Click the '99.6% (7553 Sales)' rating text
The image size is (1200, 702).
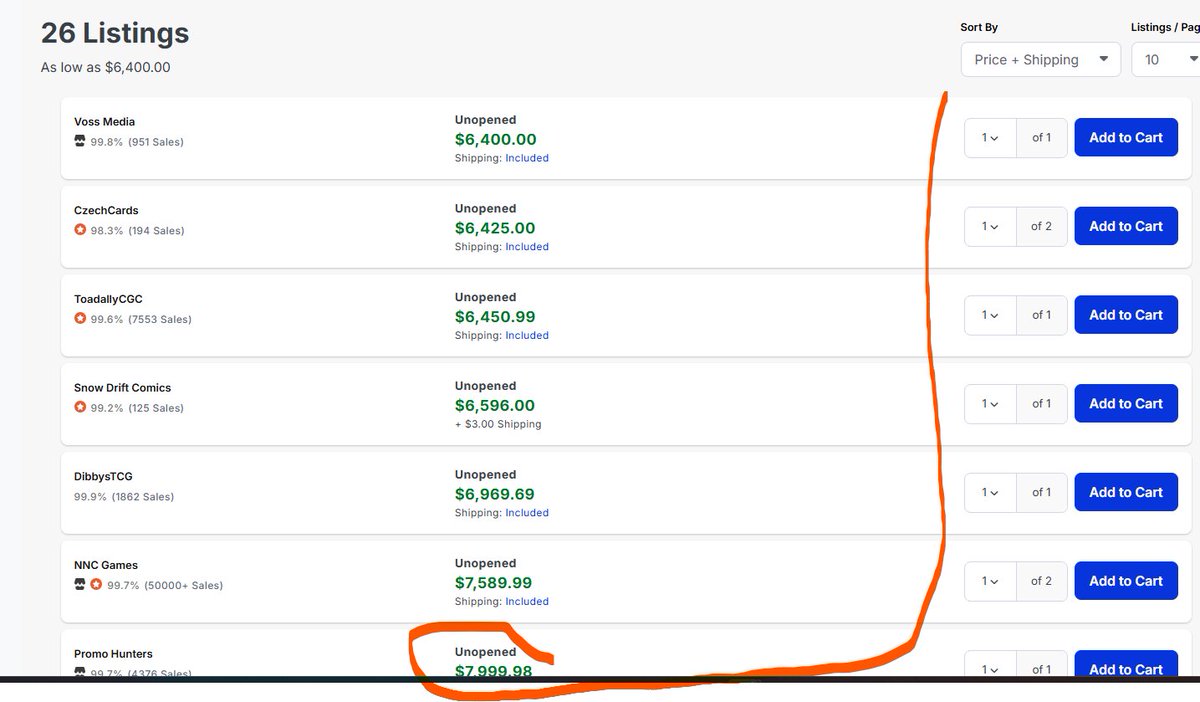141,319
